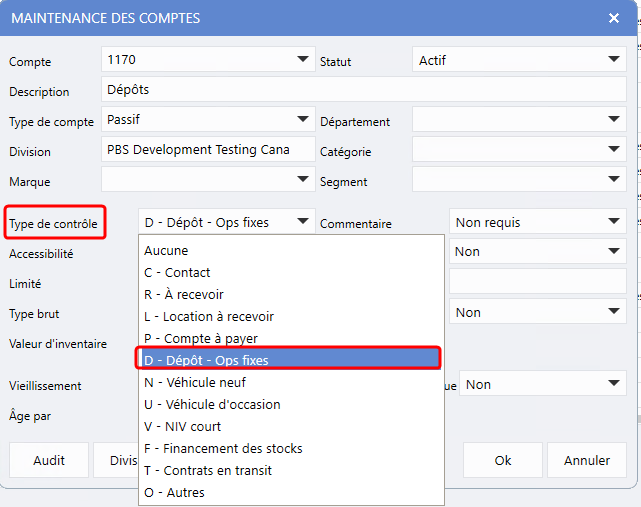
Task: Click the Ok button
Action: pos(503,460)
